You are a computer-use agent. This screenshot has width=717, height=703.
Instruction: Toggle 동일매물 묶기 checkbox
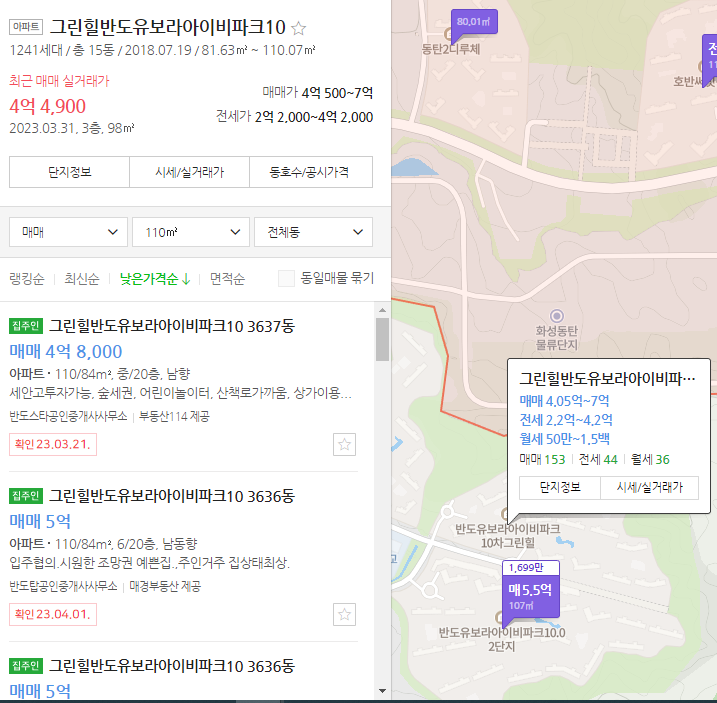[286, 278]
